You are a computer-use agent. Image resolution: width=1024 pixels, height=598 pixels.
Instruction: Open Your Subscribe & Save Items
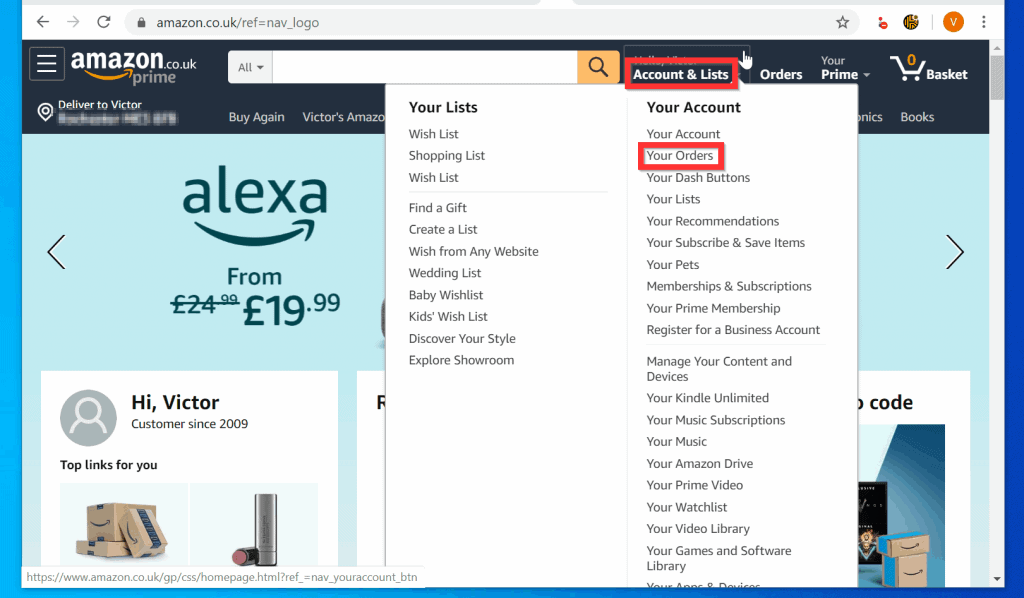point(726,243)
